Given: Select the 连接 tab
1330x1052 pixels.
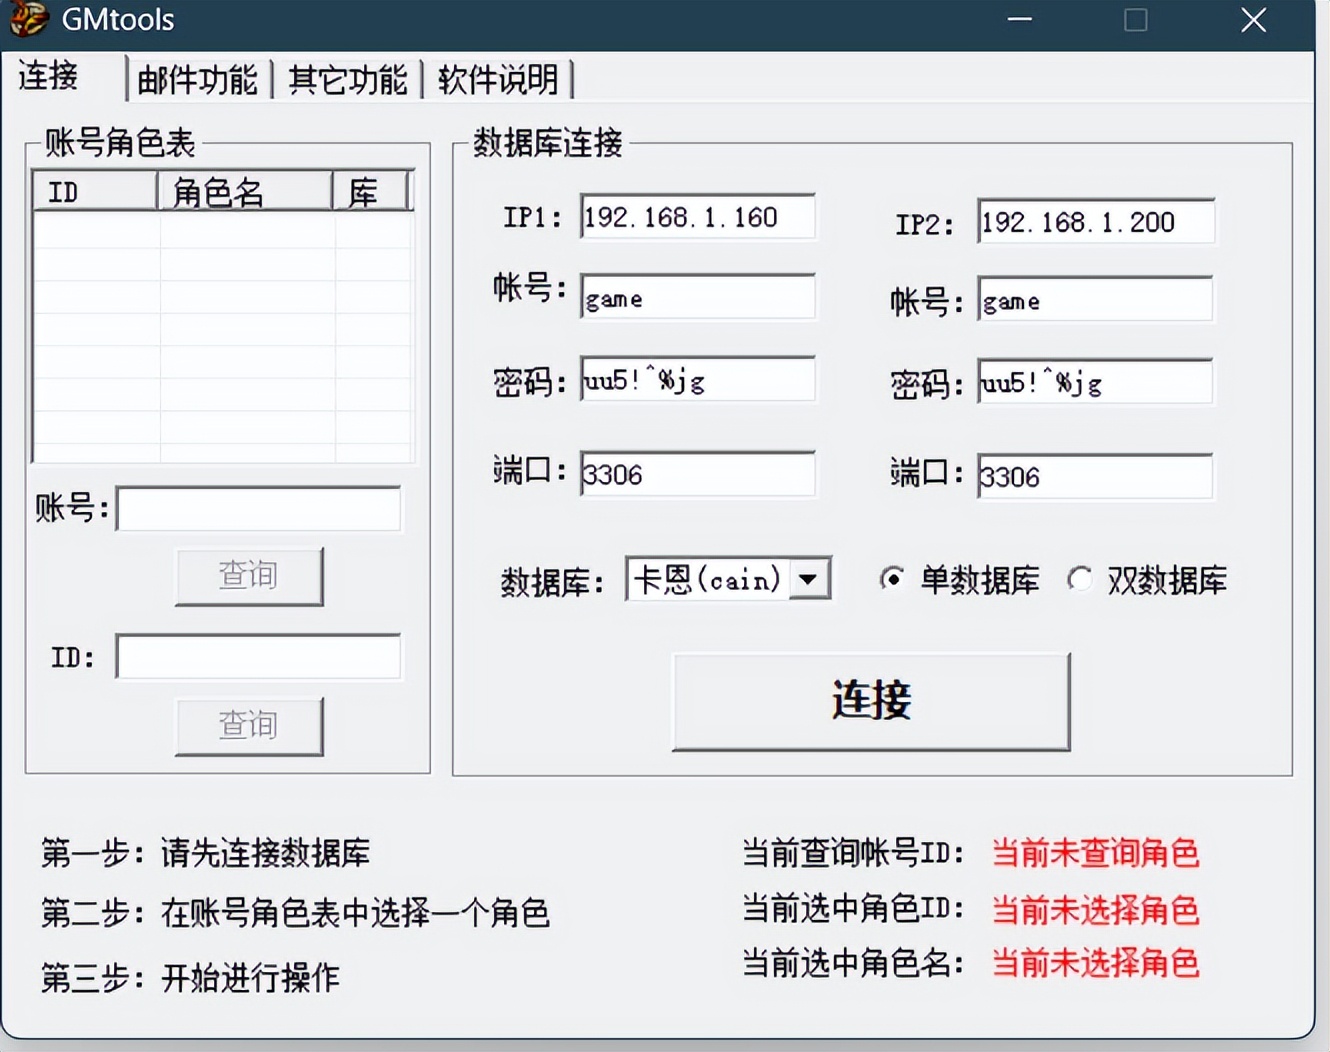Looking at the screenshot, I should pyautogui.click(x=46, y=77).
